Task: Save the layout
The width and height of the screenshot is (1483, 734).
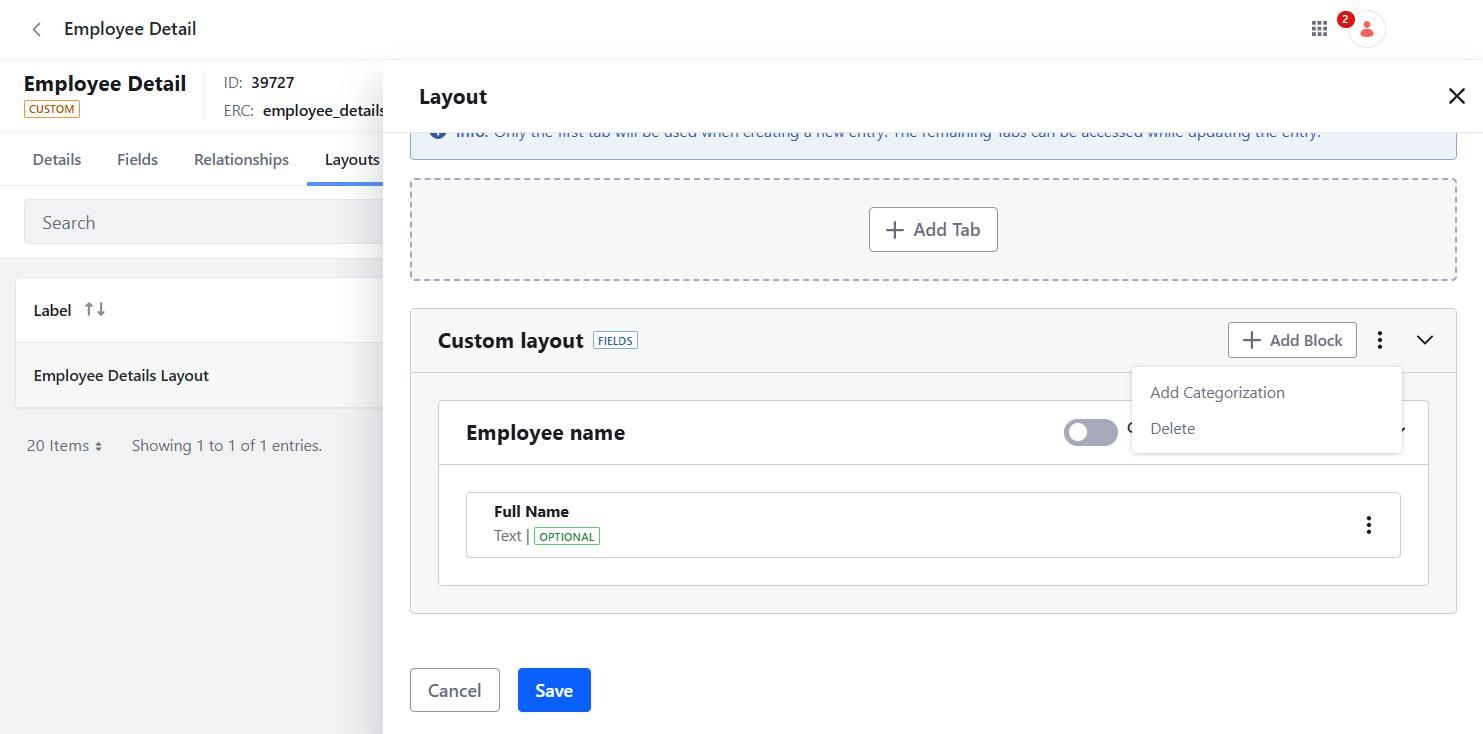Action: tap(554, 690)
